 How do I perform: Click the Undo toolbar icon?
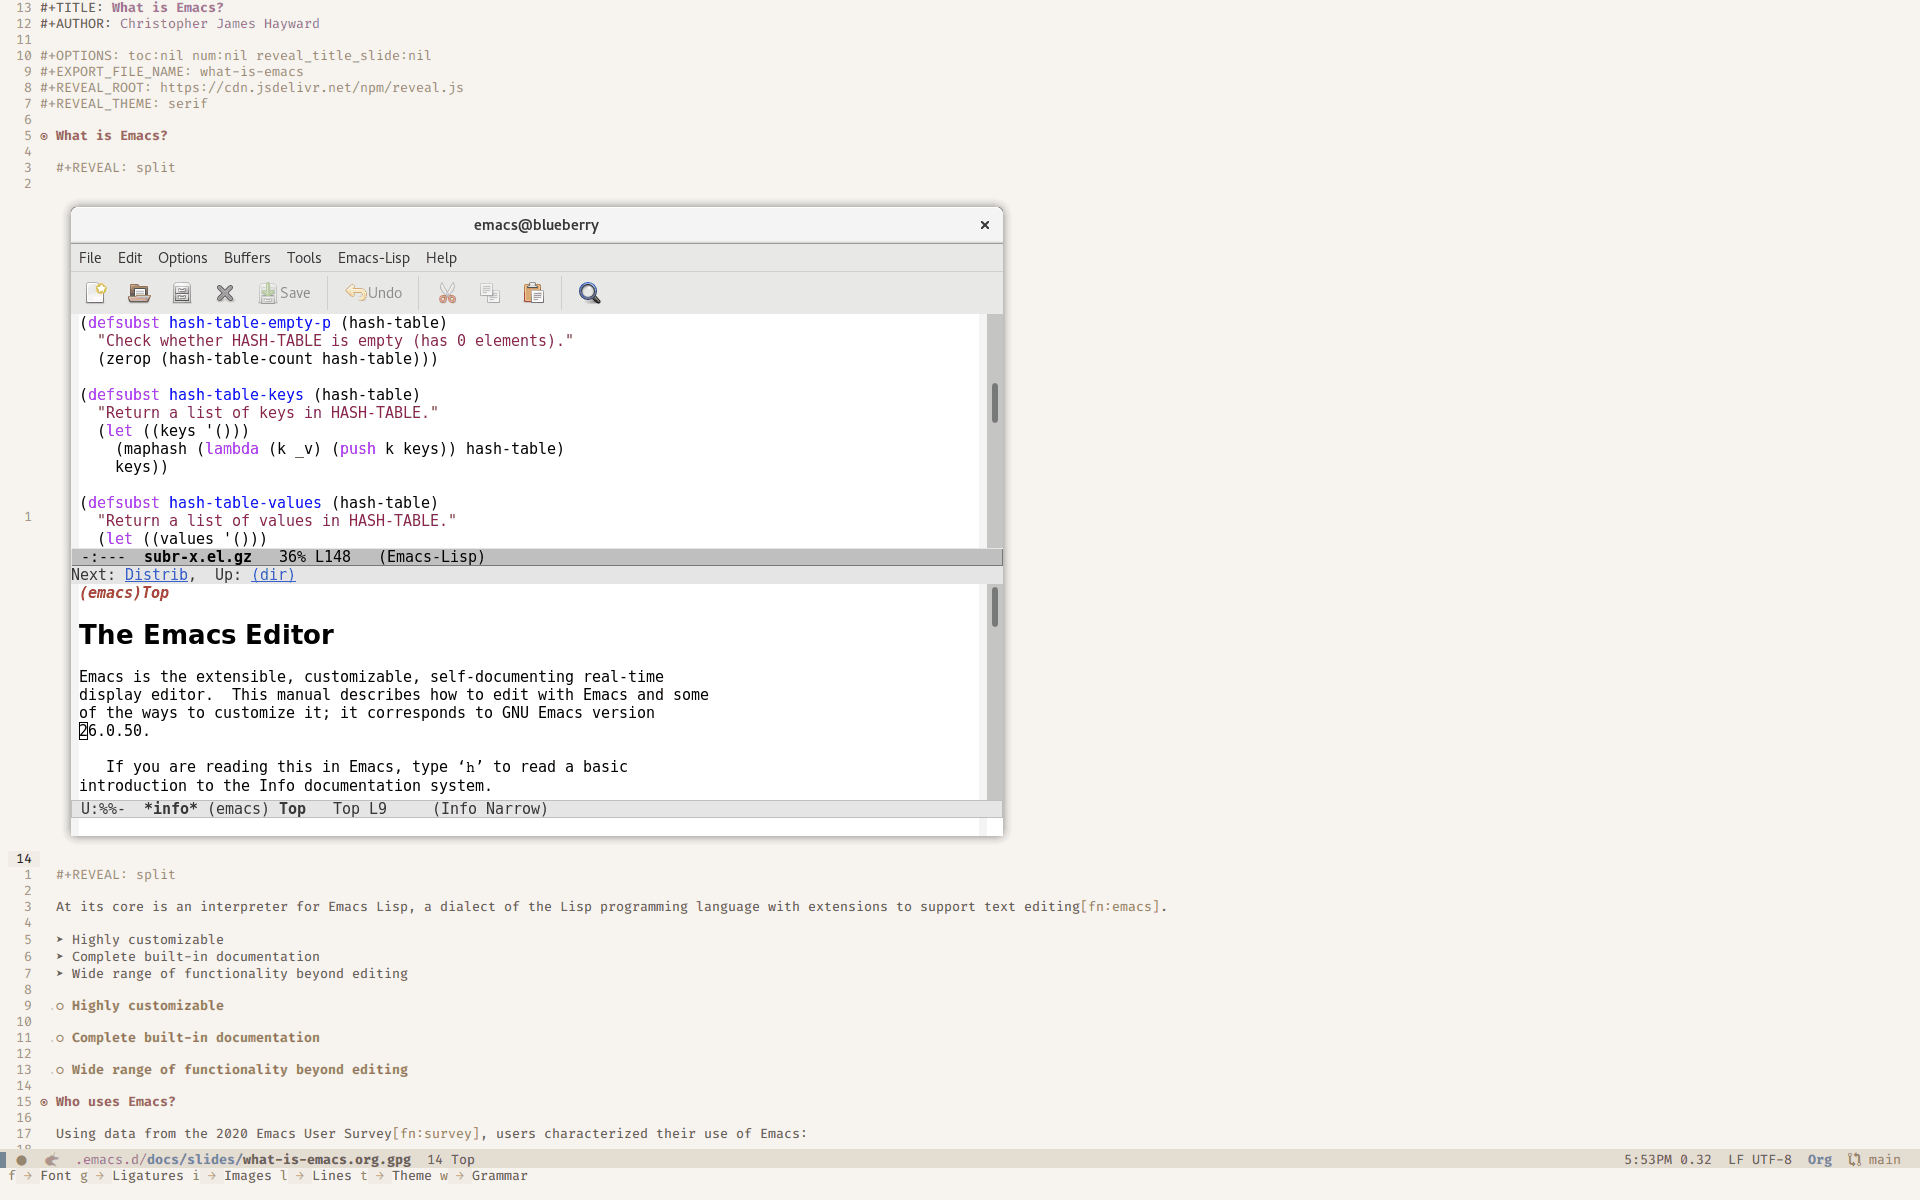tap(373, 292)
